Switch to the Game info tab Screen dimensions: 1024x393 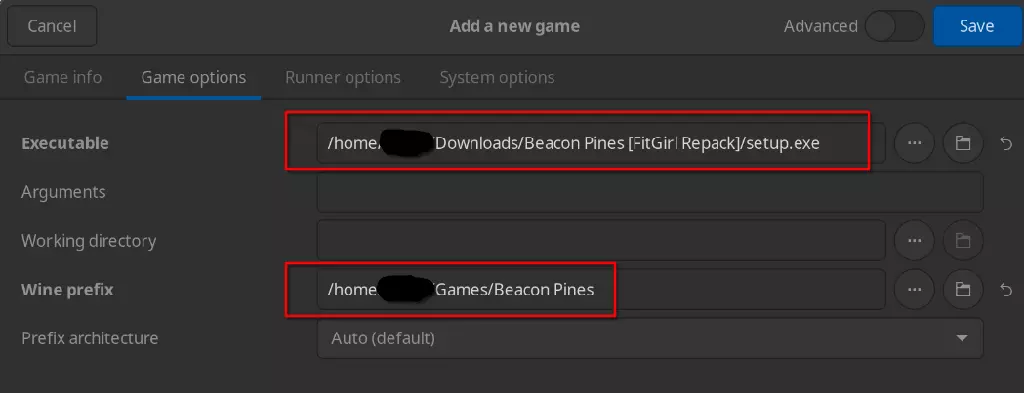[63, 78]
